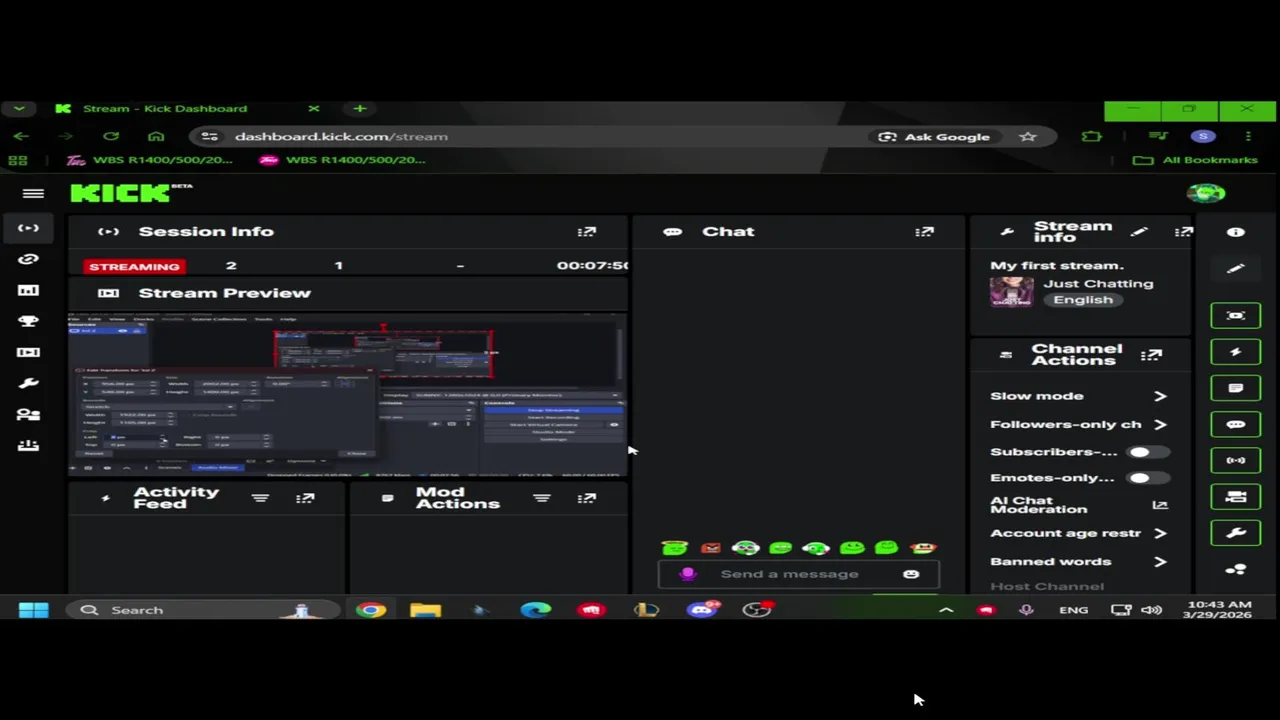Open AI Chat Moderation external link

(x=1160, y=505)
